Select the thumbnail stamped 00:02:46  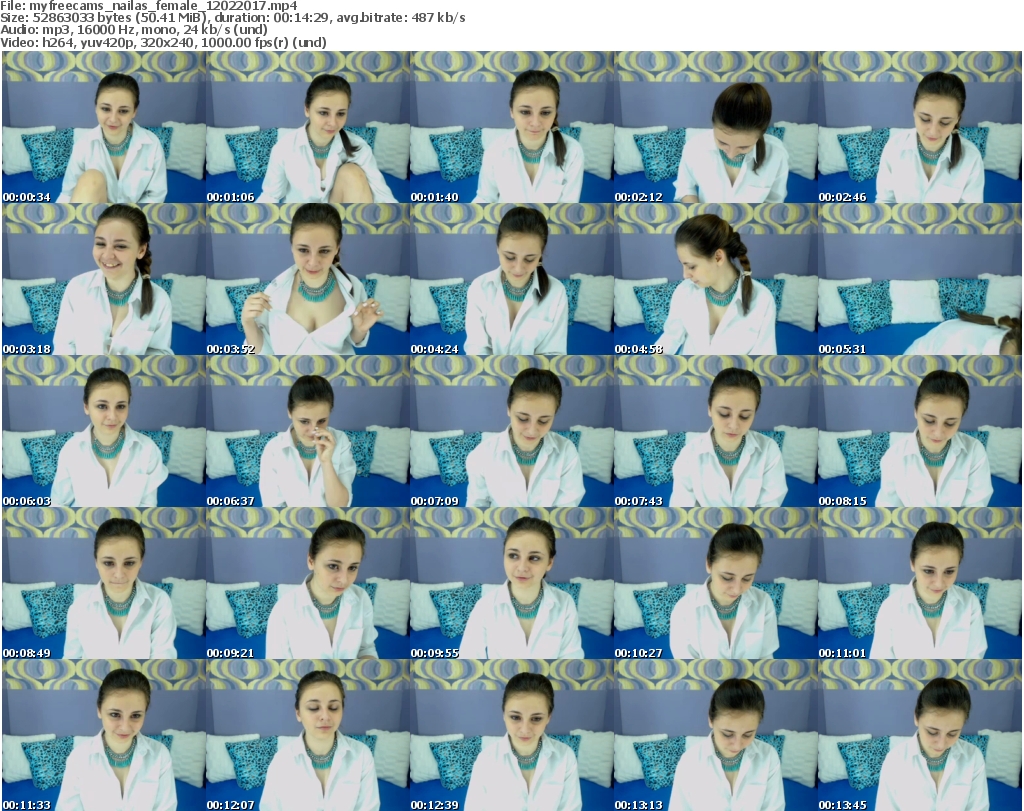point(920,127)
